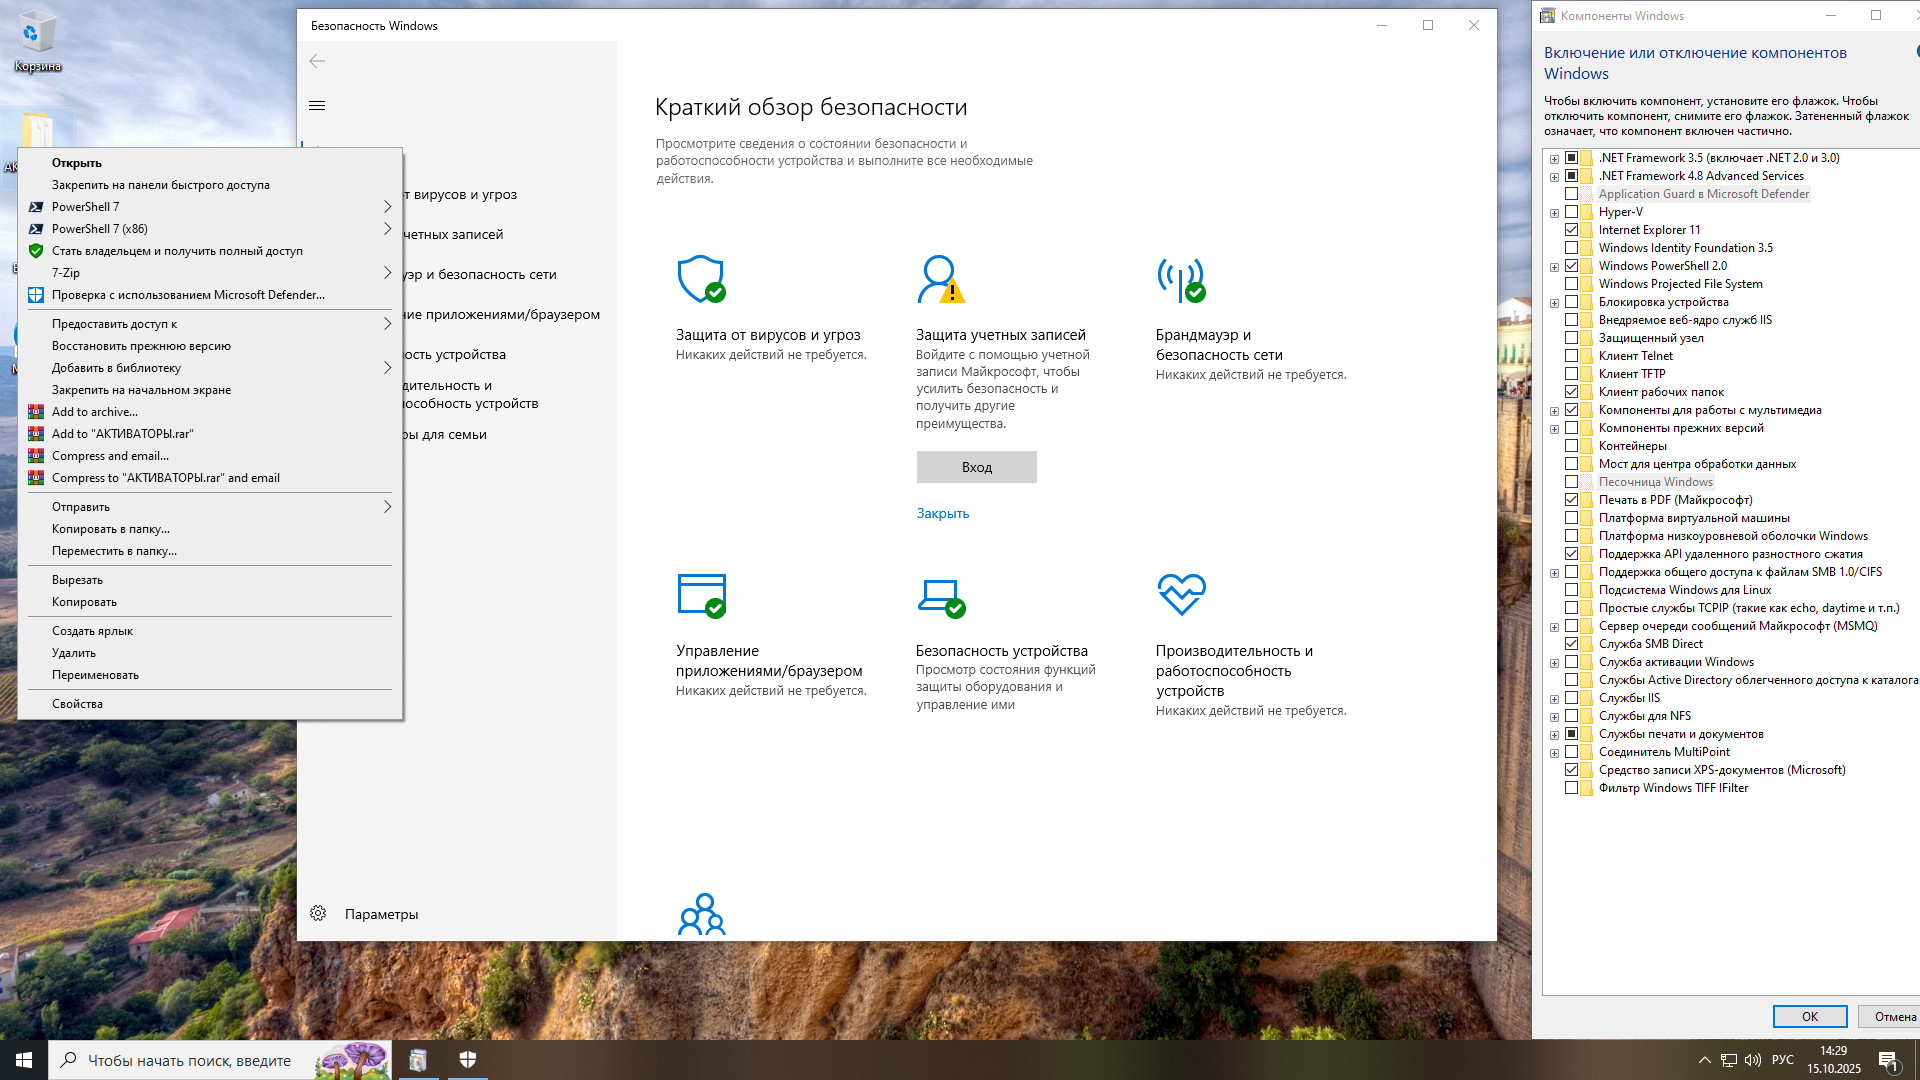The width and height of the screenshot is (1920, 1080).
Task: Open the firewall and network protection icon
Action: [x=1180, y=279]
